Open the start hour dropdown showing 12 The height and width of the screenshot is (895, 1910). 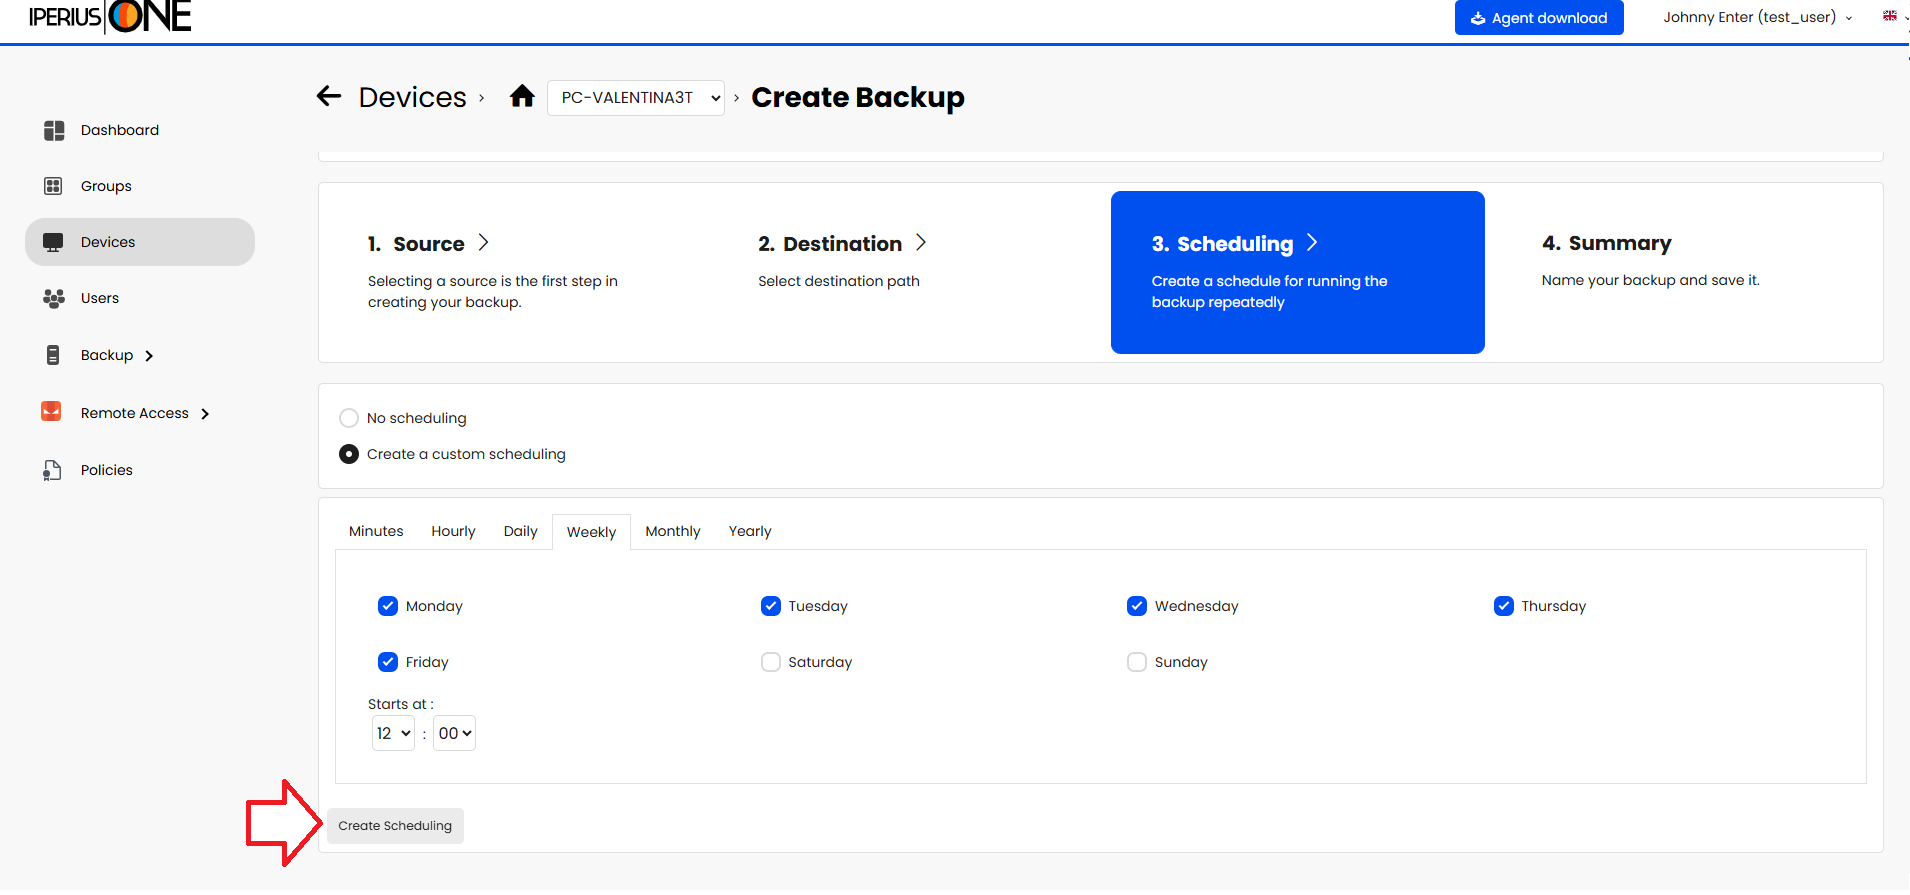393,733
